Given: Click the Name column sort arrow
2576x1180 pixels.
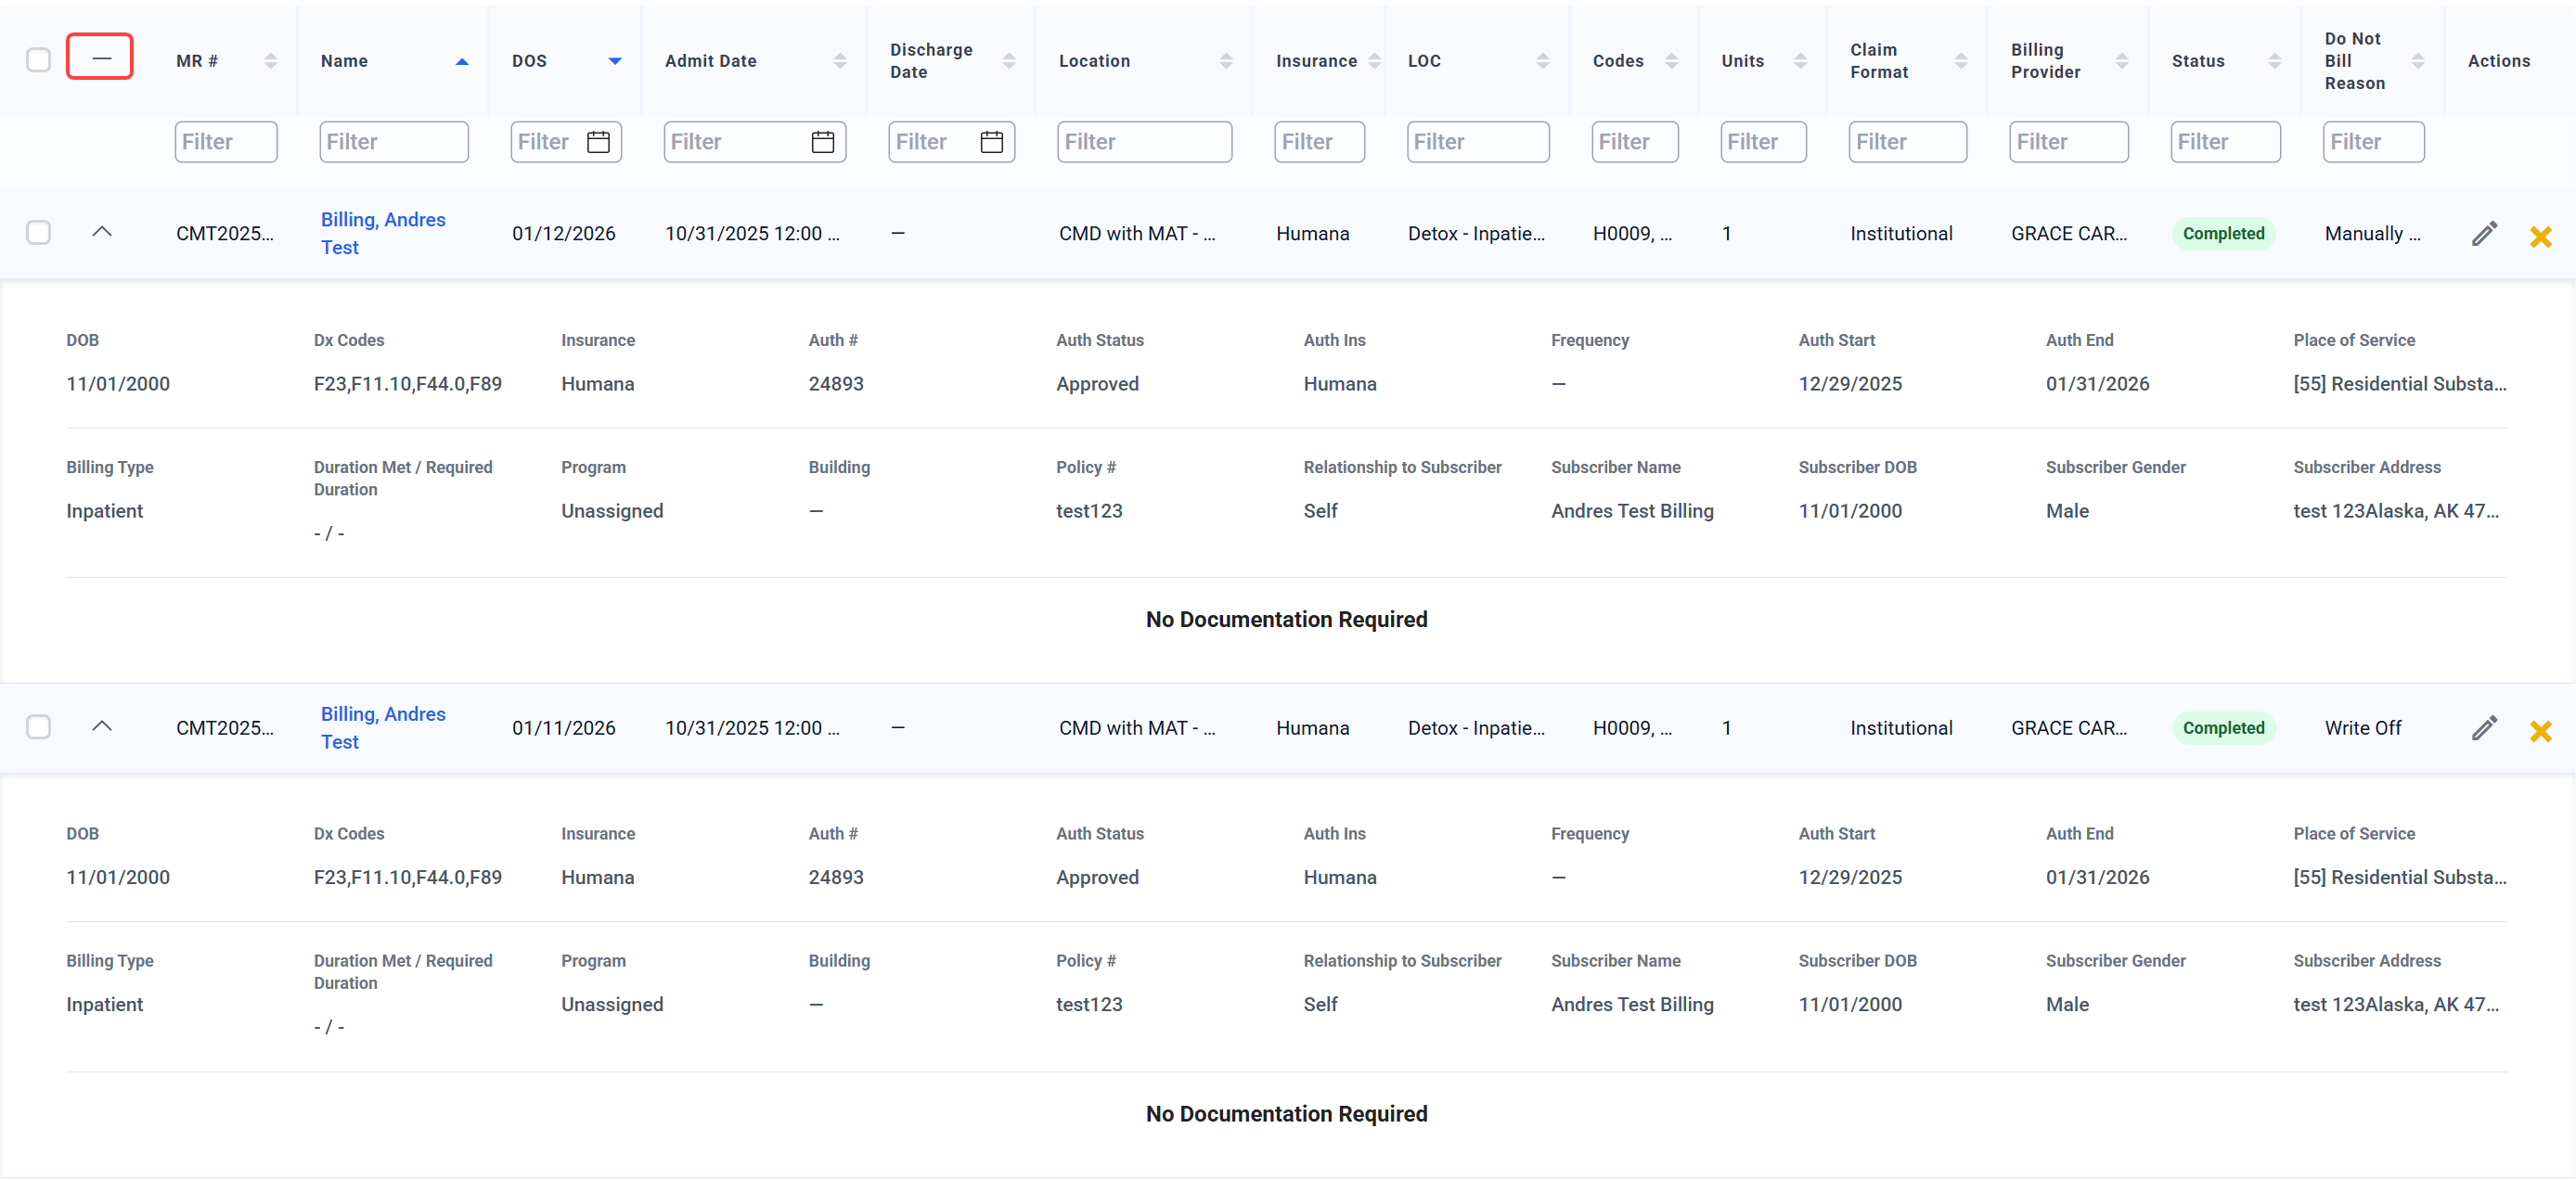Looking at the screenshot, I should pos(461,62).
